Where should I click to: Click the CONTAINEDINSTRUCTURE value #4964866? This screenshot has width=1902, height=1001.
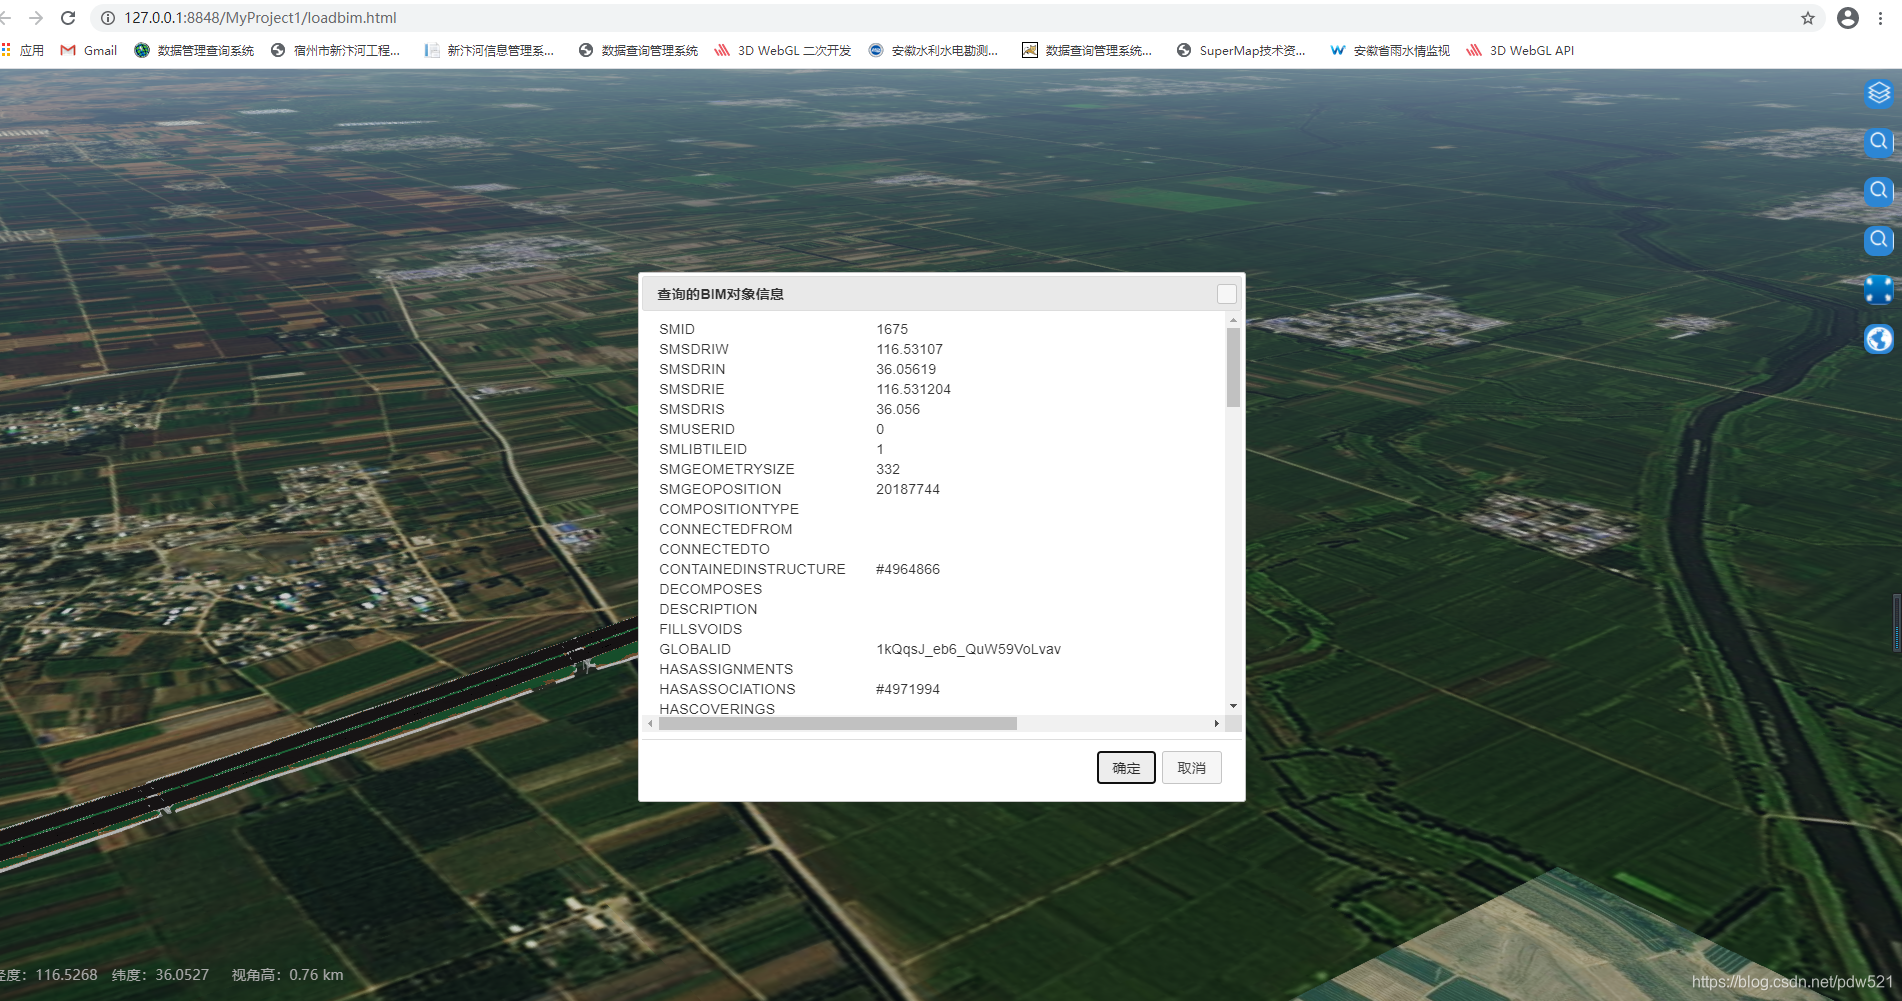(908, 569)
